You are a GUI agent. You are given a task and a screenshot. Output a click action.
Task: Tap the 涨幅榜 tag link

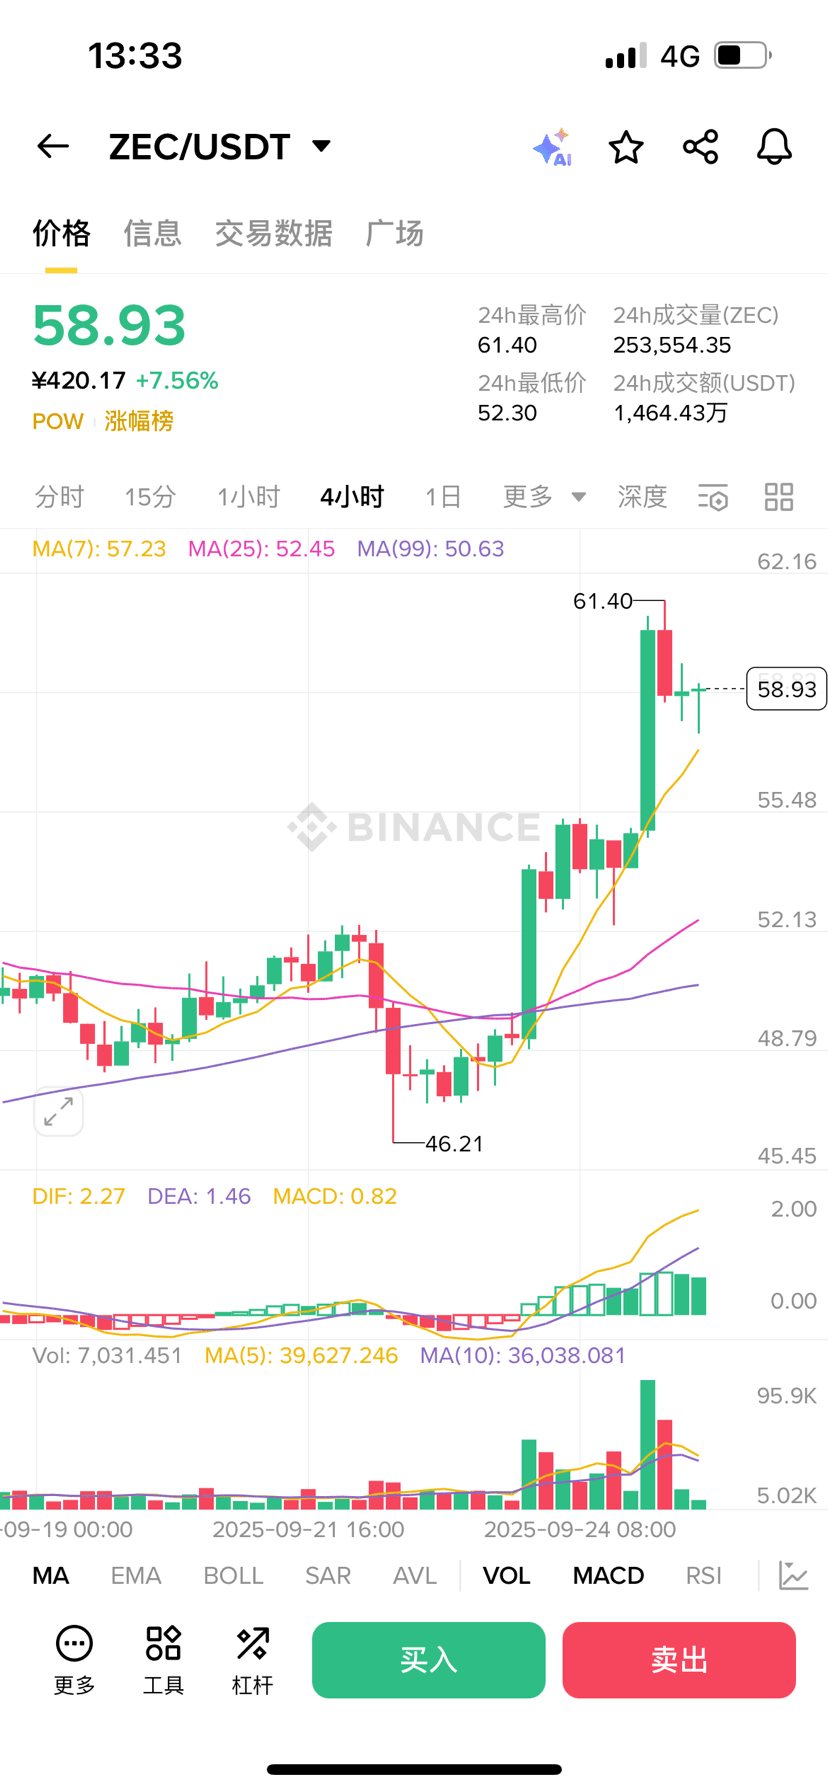point(139,421)
